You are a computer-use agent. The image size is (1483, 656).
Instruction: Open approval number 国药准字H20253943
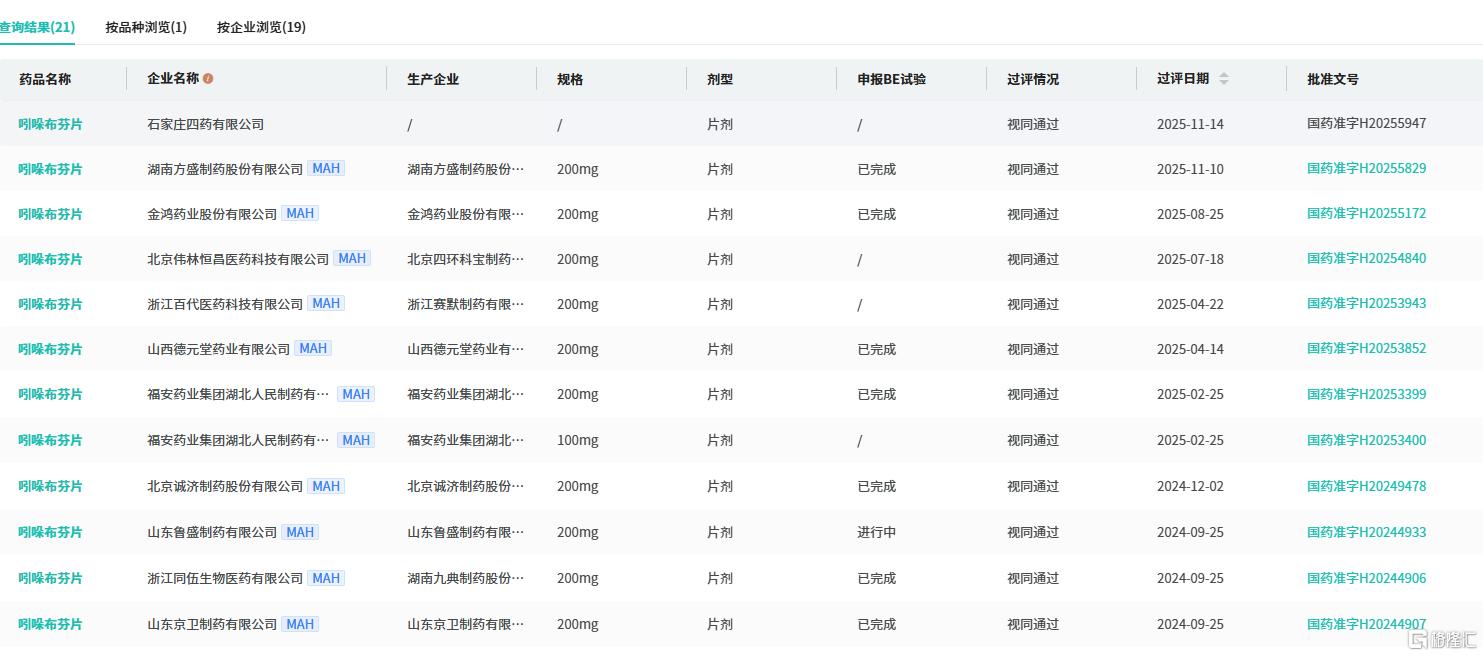pyautogui.click(x=1366, y=304)
